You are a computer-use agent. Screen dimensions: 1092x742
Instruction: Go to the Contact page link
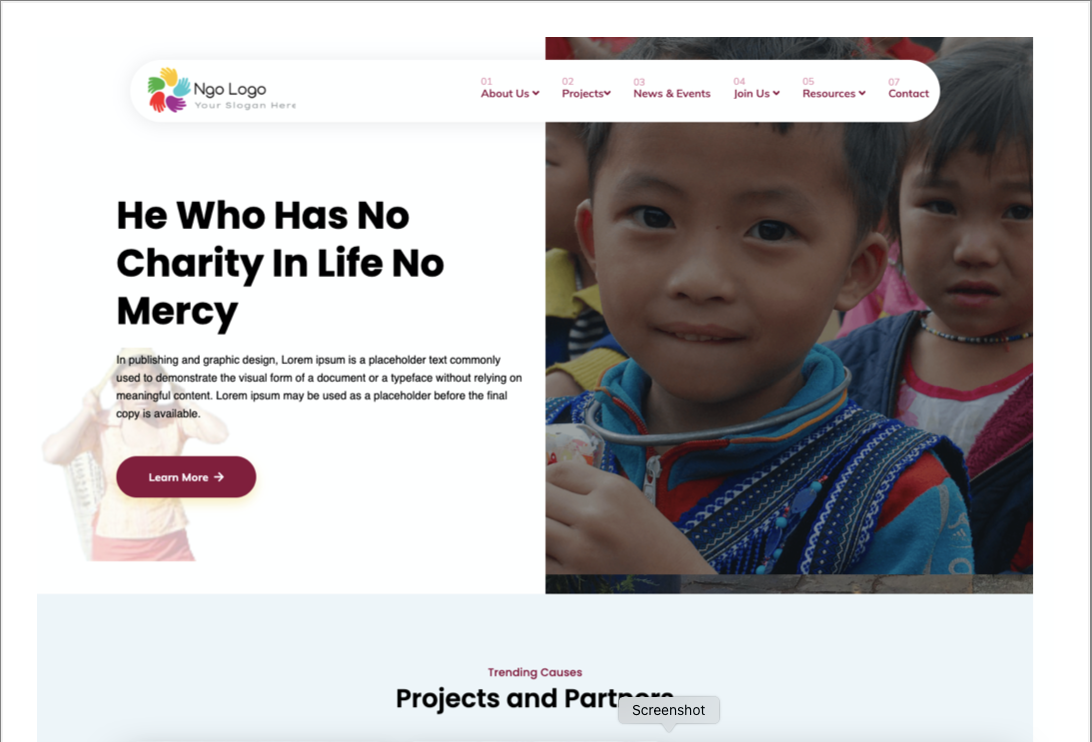pyautogui.click(x=908, y=93)
